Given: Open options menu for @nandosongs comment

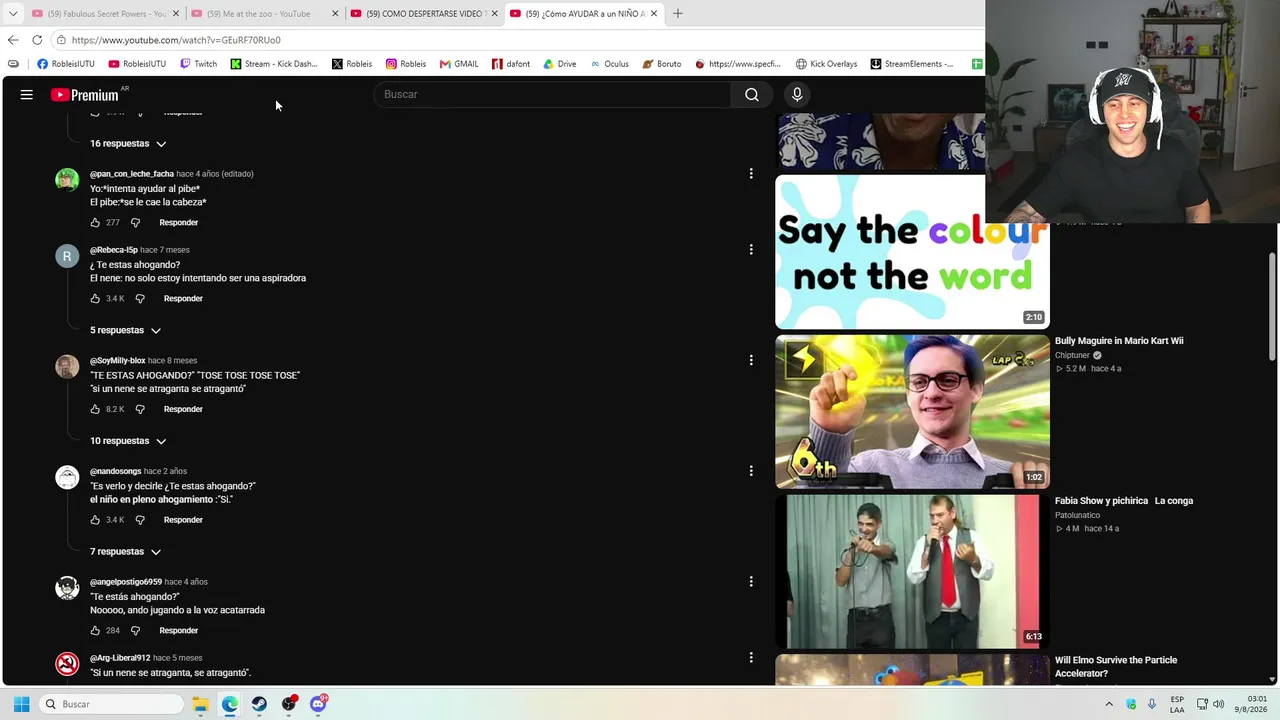Looking at the screenshot, I should pos(751,471).
